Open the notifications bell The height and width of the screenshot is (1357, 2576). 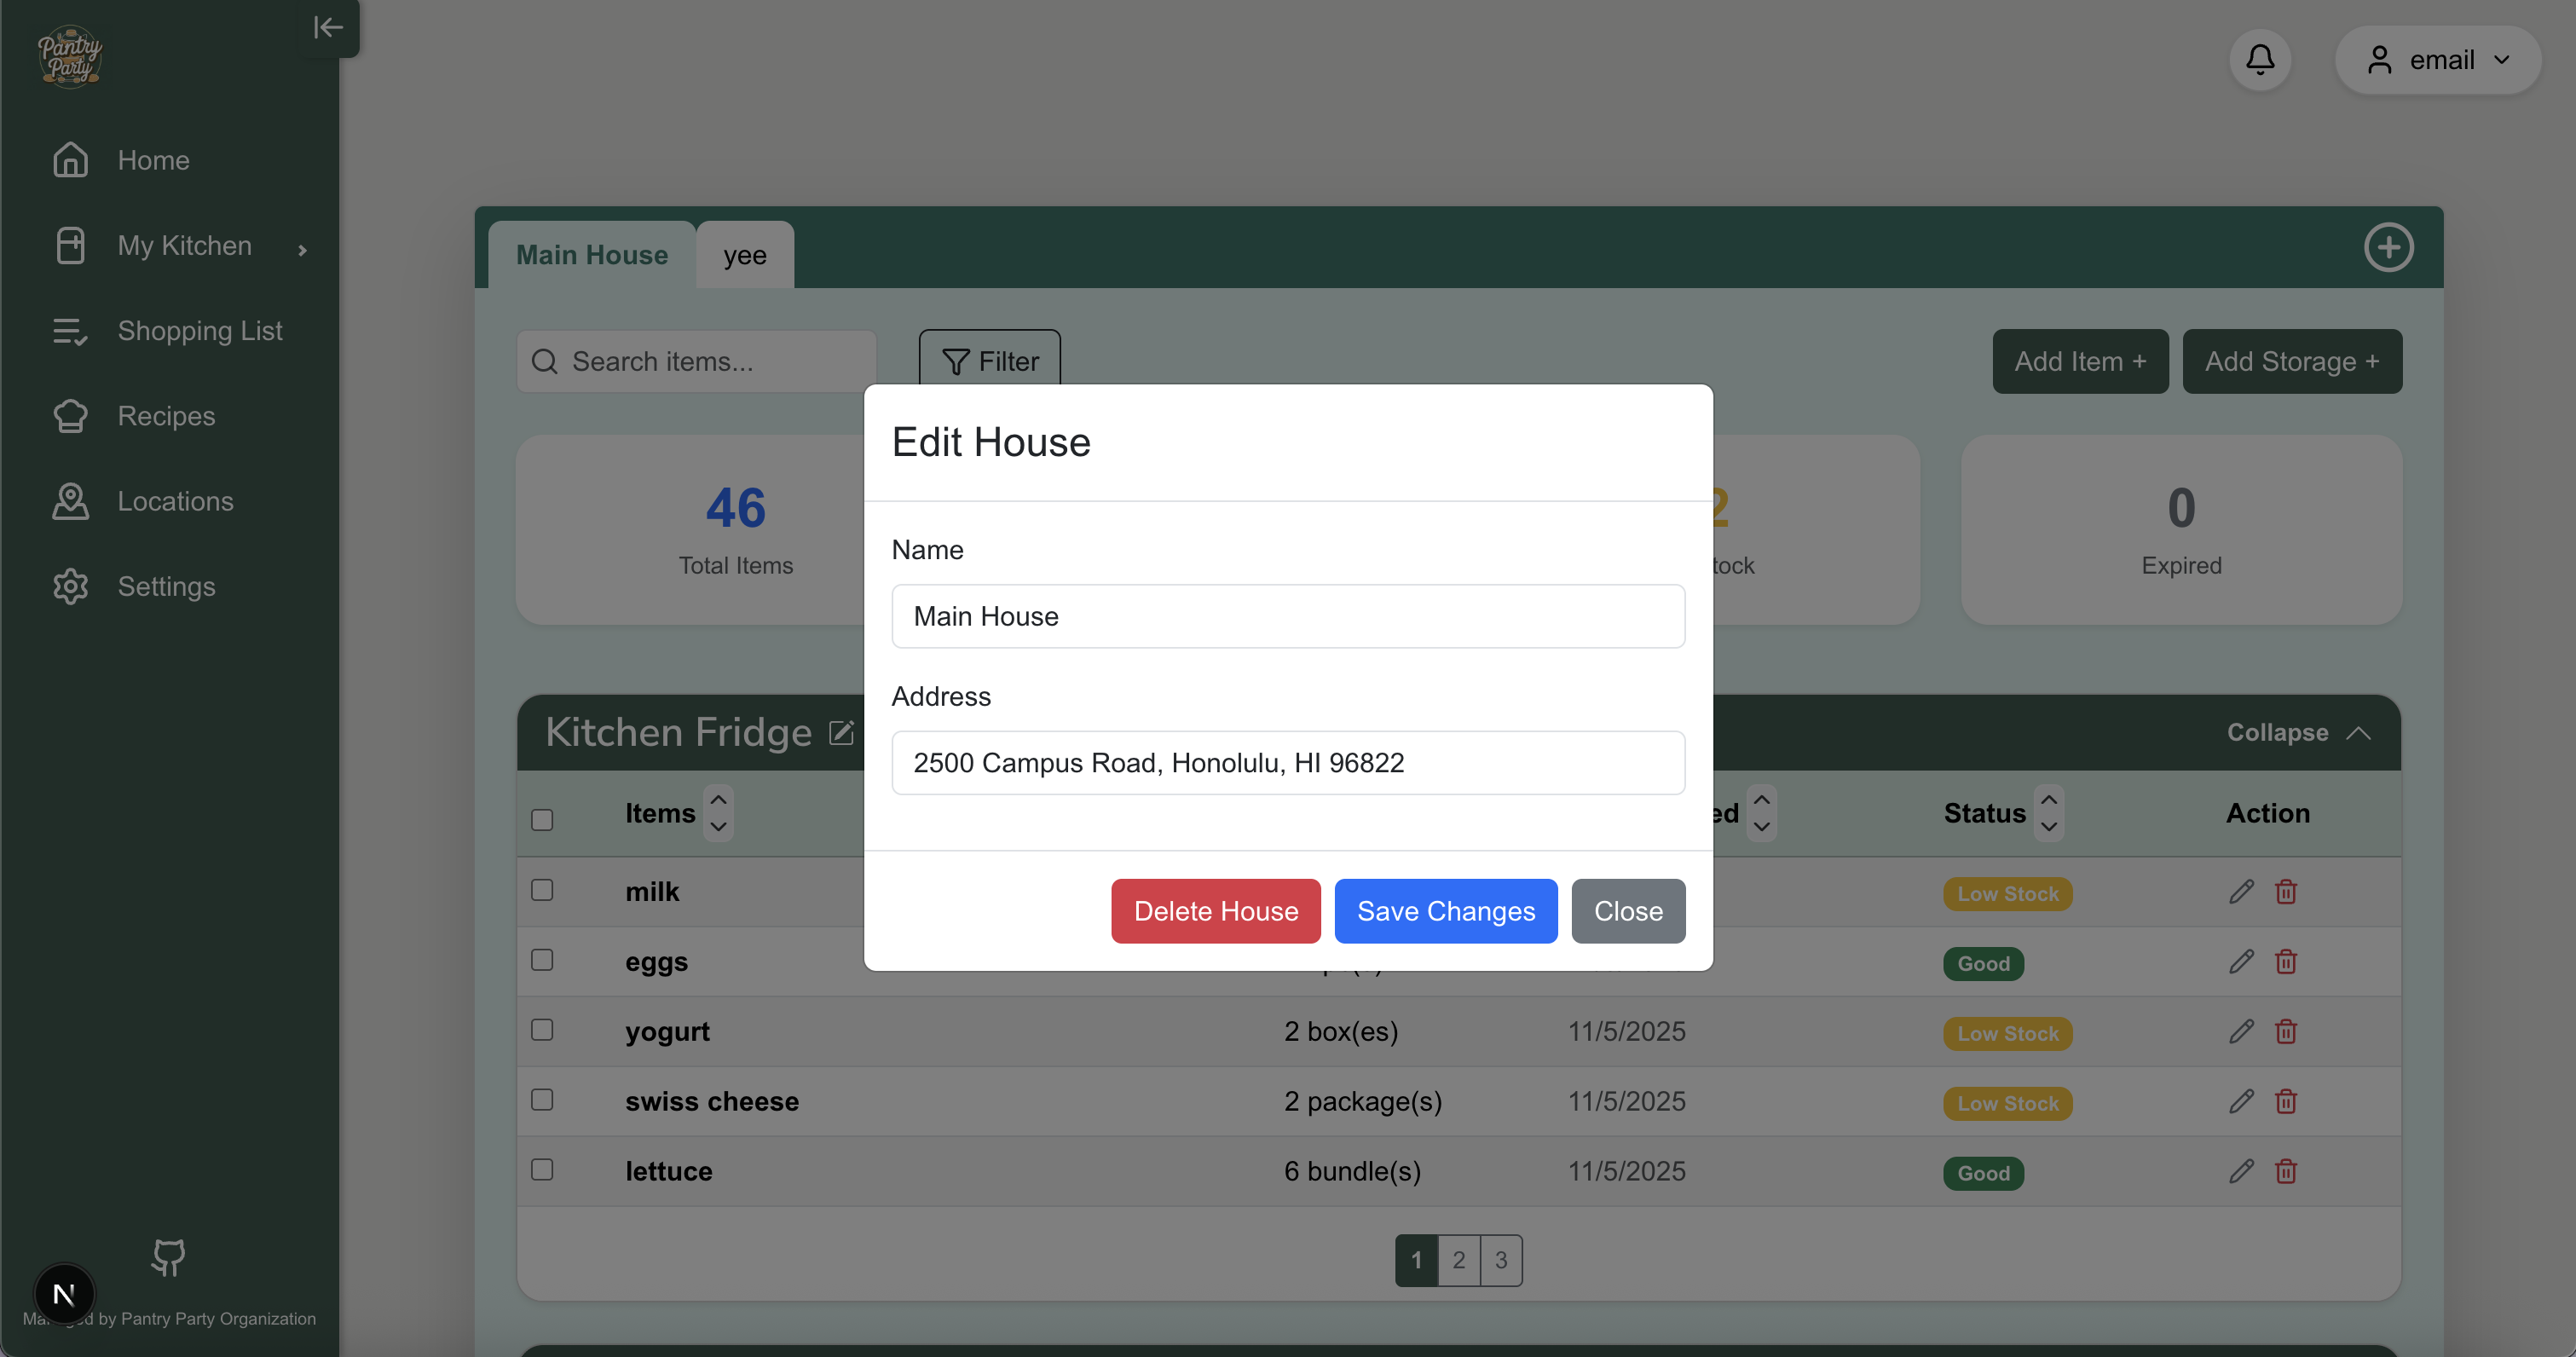coord(2260,60)
